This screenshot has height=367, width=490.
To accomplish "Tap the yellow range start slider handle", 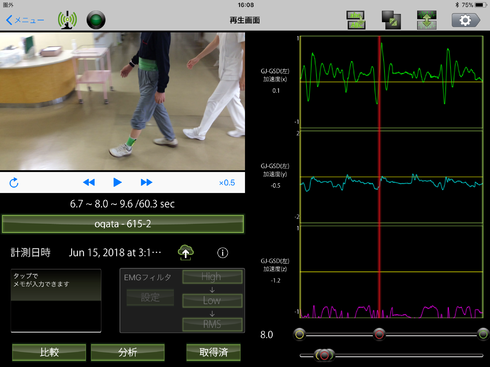I will tap(300, 334).
